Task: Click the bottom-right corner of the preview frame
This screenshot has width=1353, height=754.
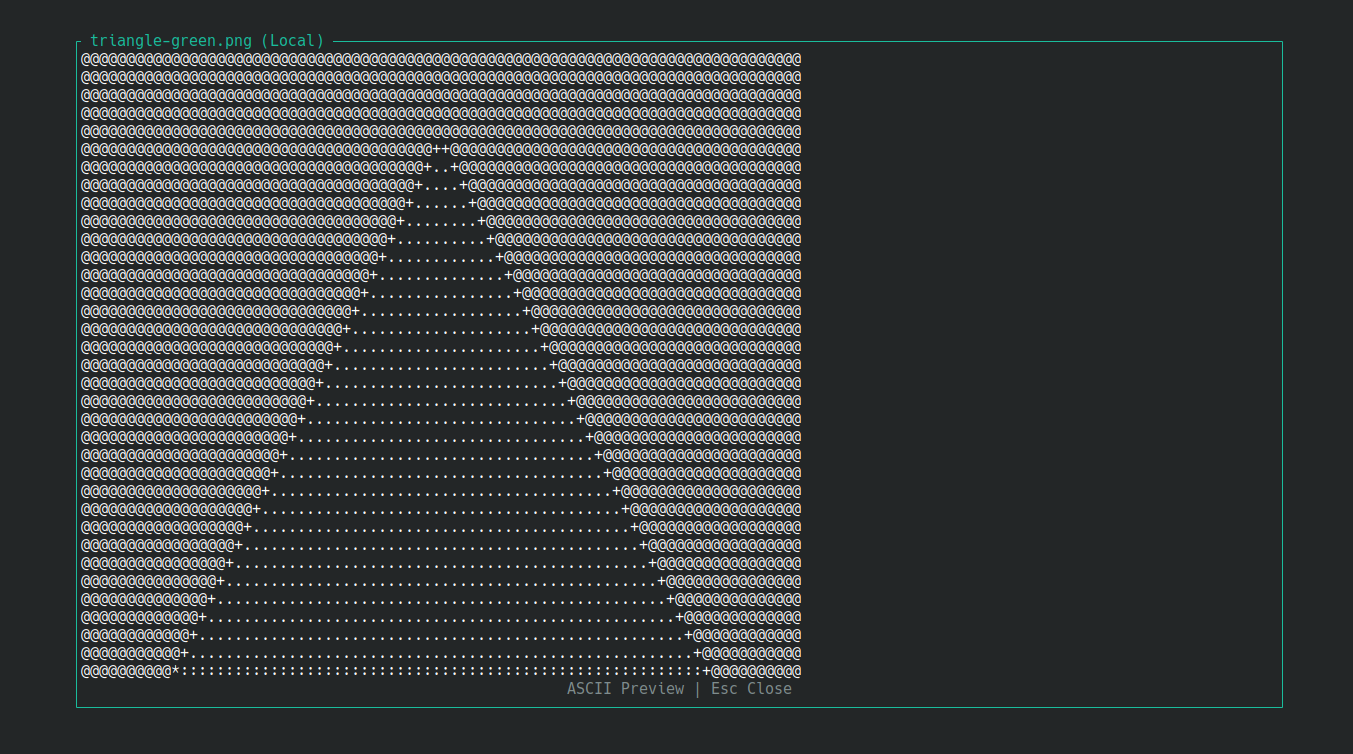Action: [x=1281, y=708]
